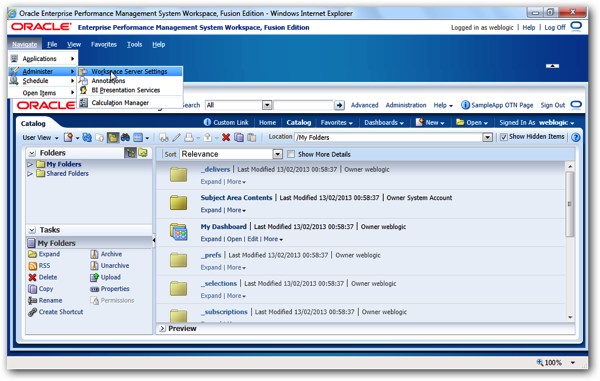Click the Print icon in catalog toolbar
The image size is (600, 381).
coord(189,137)
